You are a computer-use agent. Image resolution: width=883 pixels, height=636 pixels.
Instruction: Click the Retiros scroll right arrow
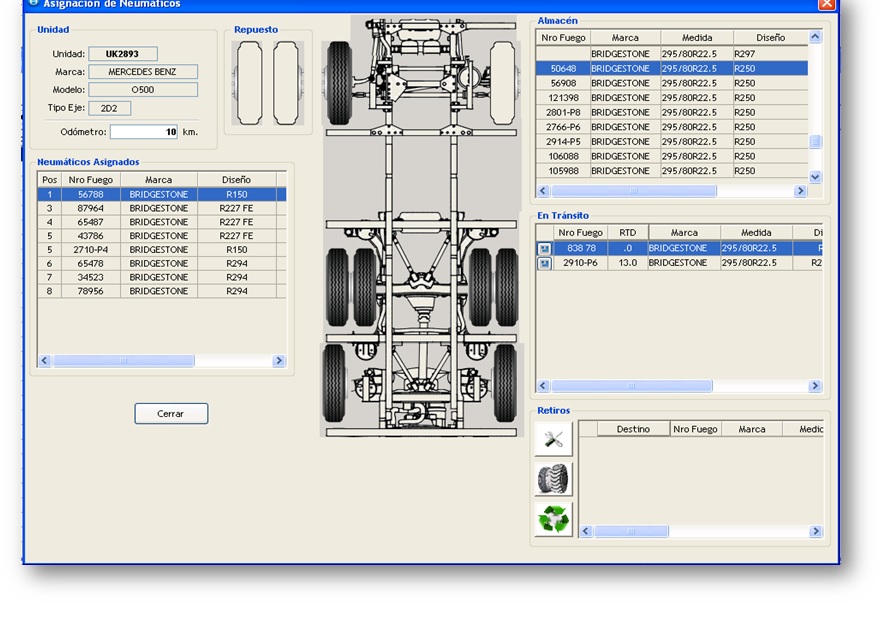[x=815, y=531]
